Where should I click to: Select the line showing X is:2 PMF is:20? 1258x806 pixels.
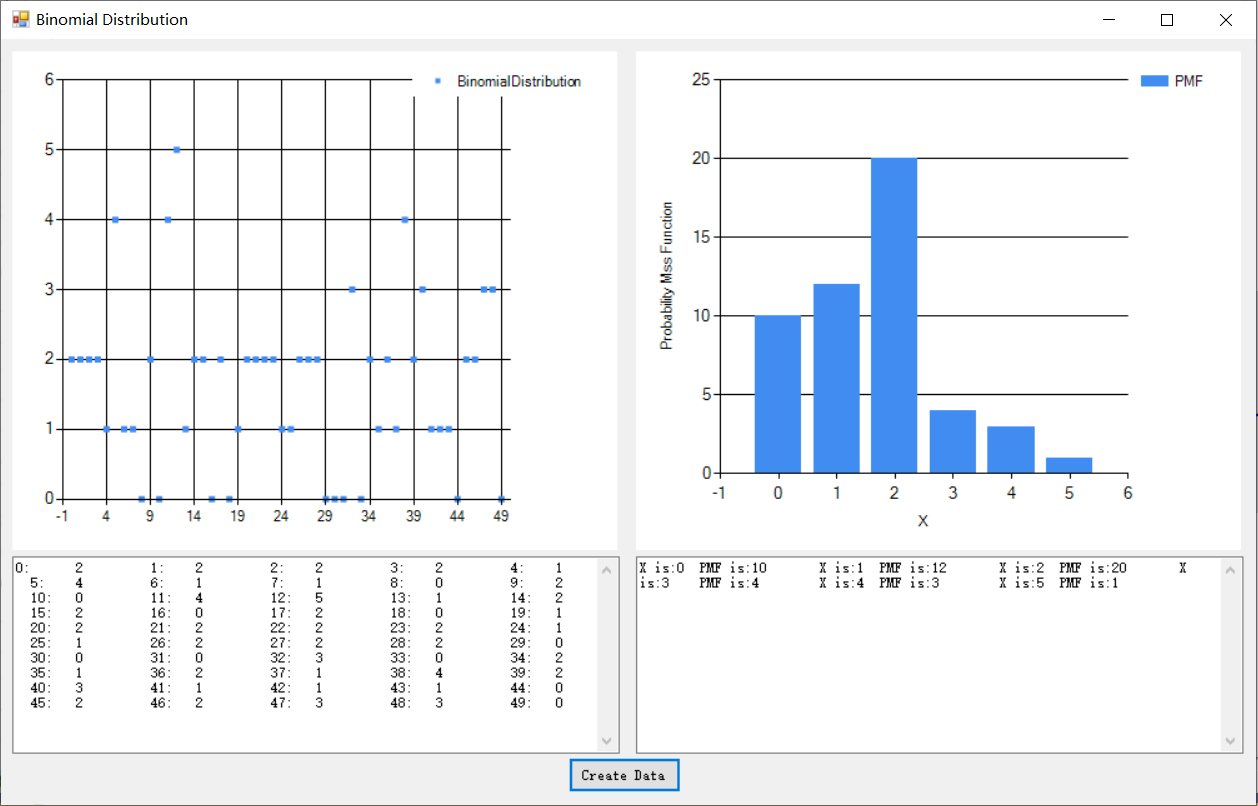coord(1062,567)
